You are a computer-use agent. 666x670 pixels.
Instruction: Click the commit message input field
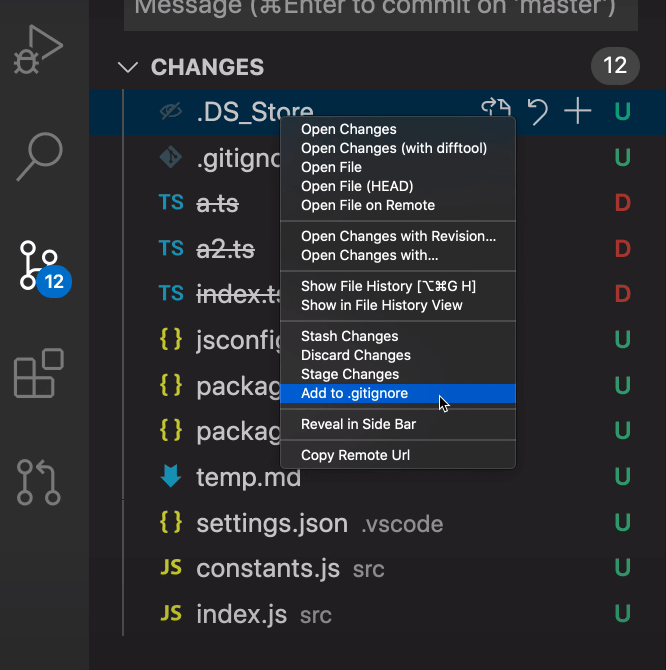point(380,8)
